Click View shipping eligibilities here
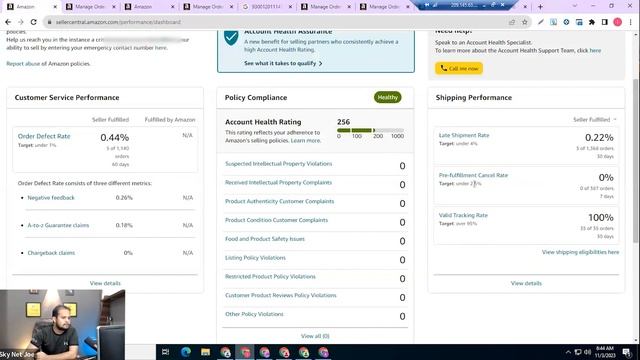 pos(580,252)
